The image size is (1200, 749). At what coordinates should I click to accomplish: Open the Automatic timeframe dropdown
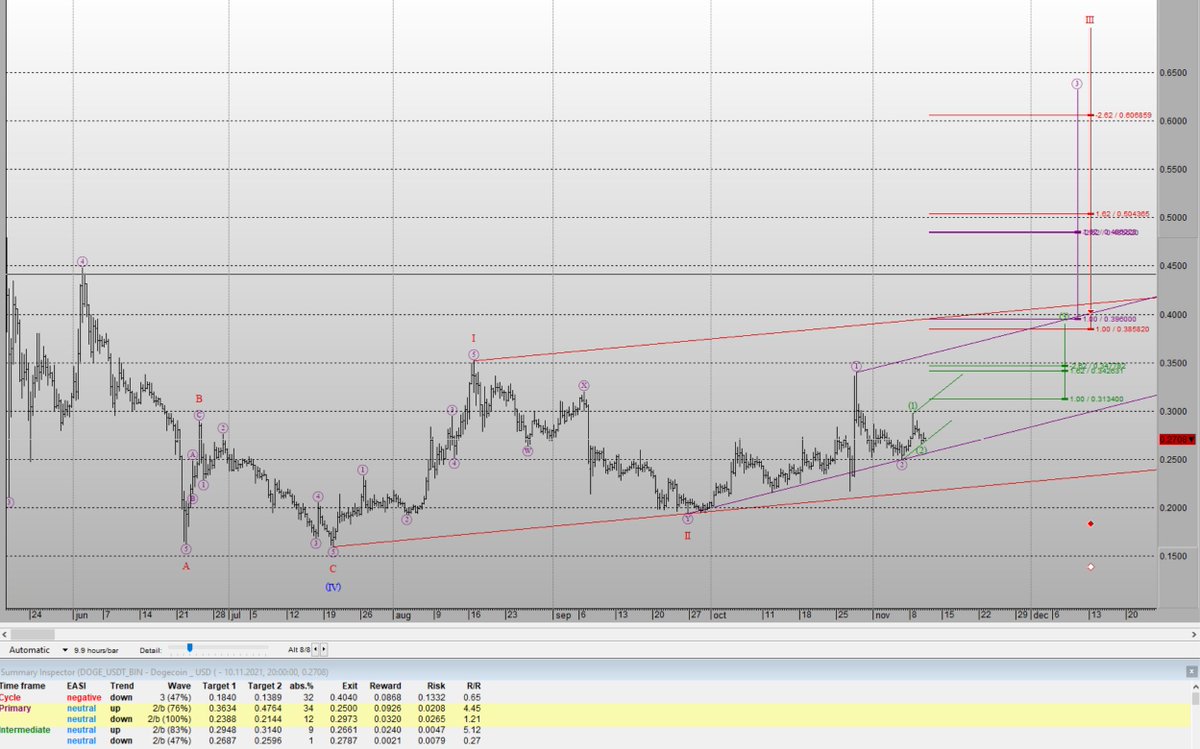[x=38, y=650]
